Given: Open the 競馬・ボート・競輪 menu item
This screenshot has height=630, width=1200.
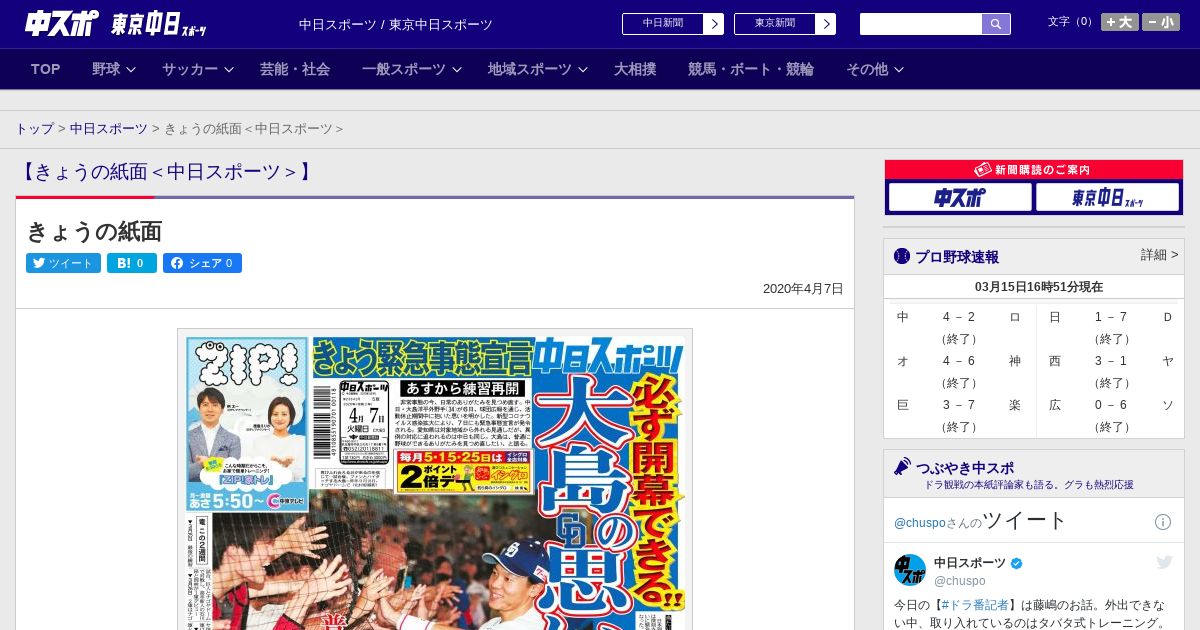Looking at the screenshot, I should click(x=751, y=69).
